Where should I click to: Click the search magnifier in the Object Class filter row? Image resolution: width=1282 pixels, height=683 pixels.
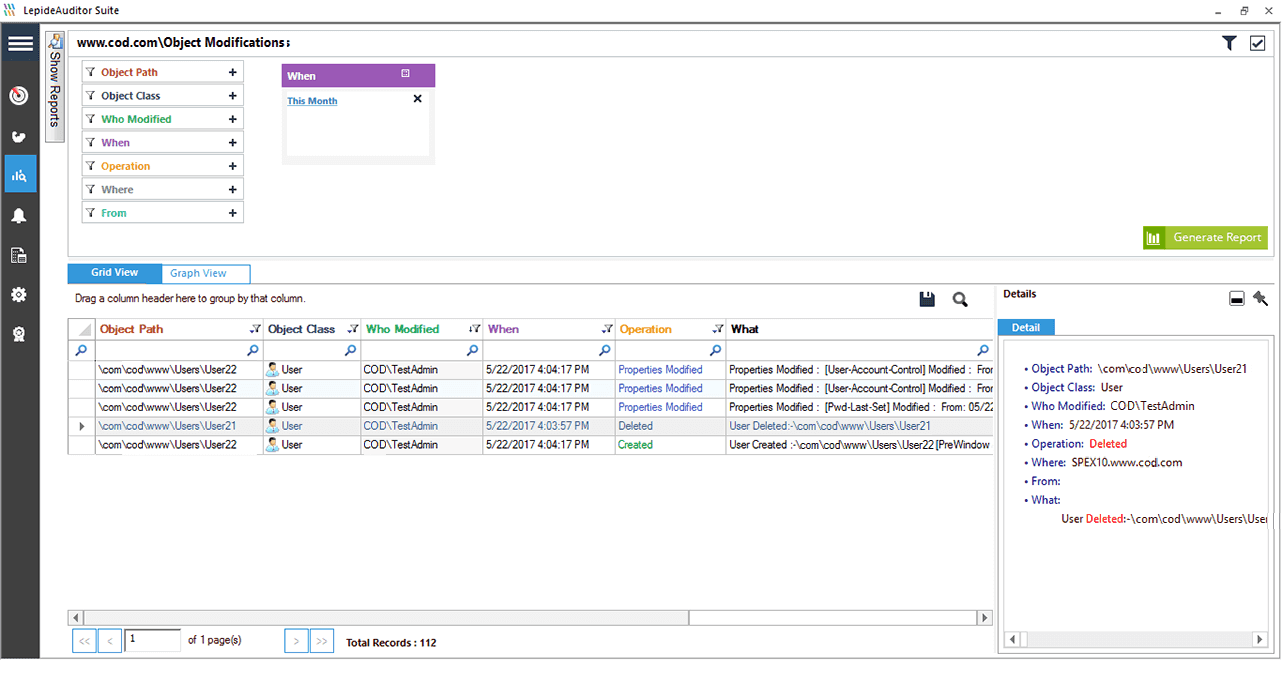pos(350,350)
